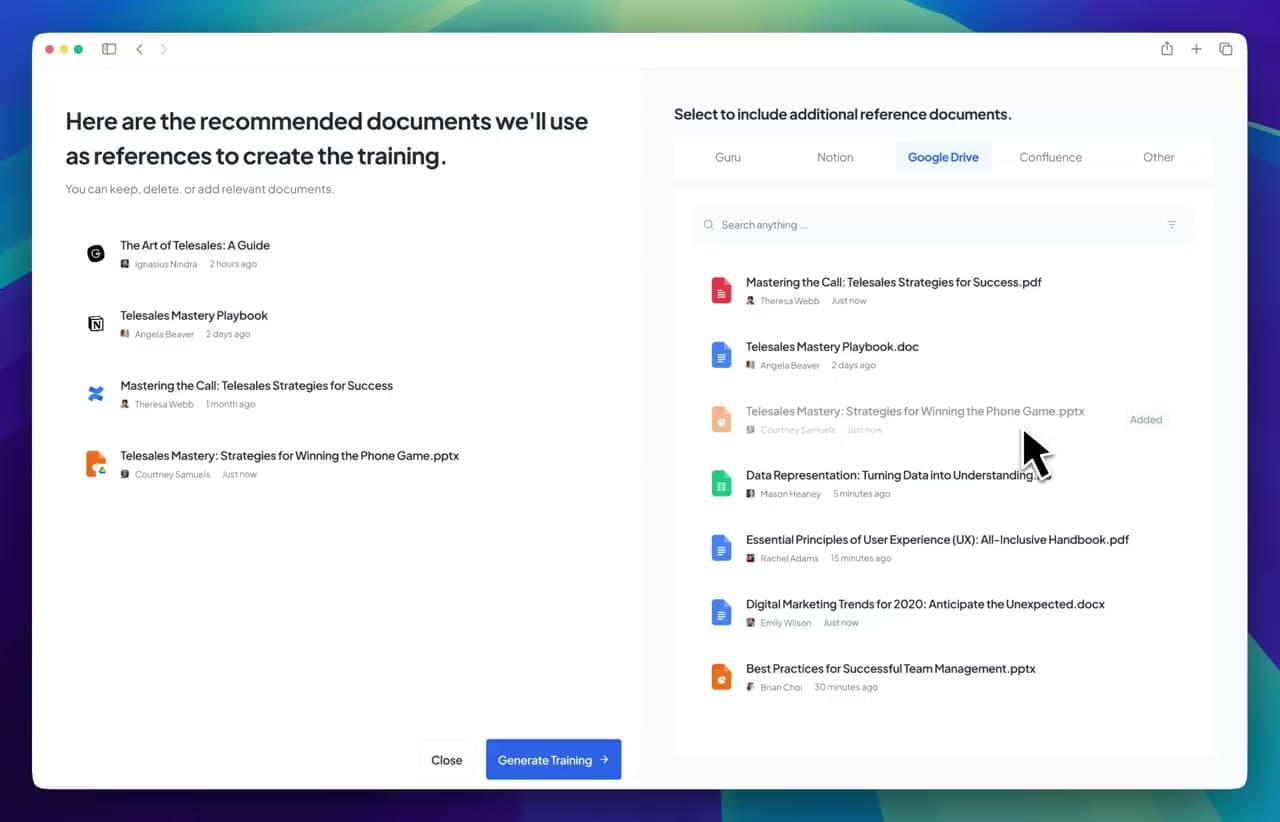Switch to the Confluence tab

coord(1050,157)
